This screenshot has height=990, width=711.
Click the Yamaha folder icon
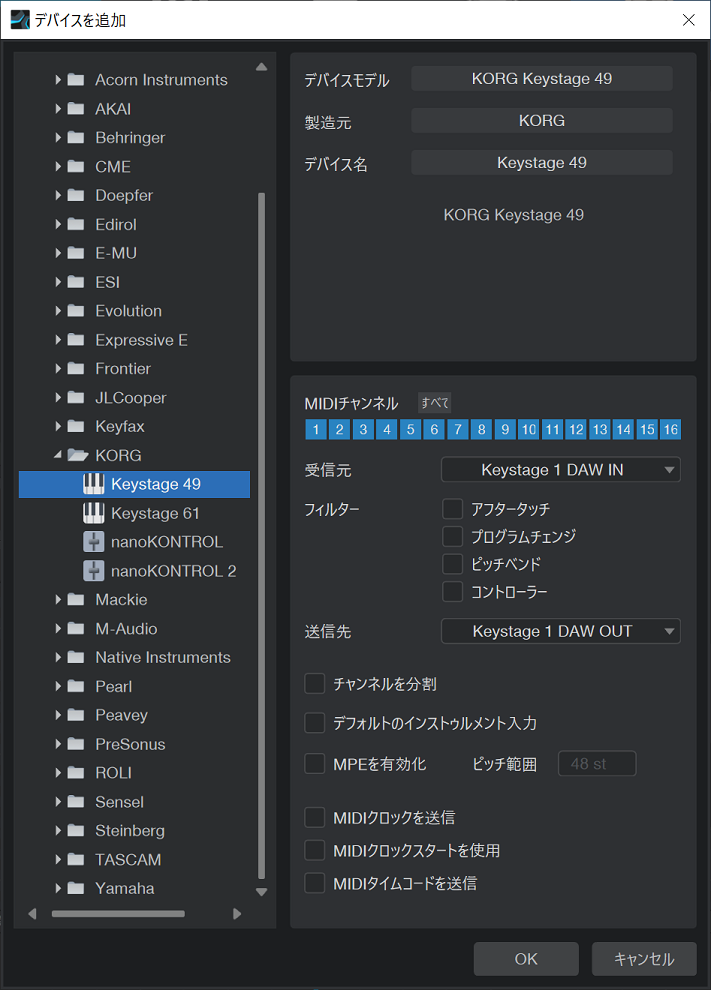pyautogui.click(x=76, y=888)
